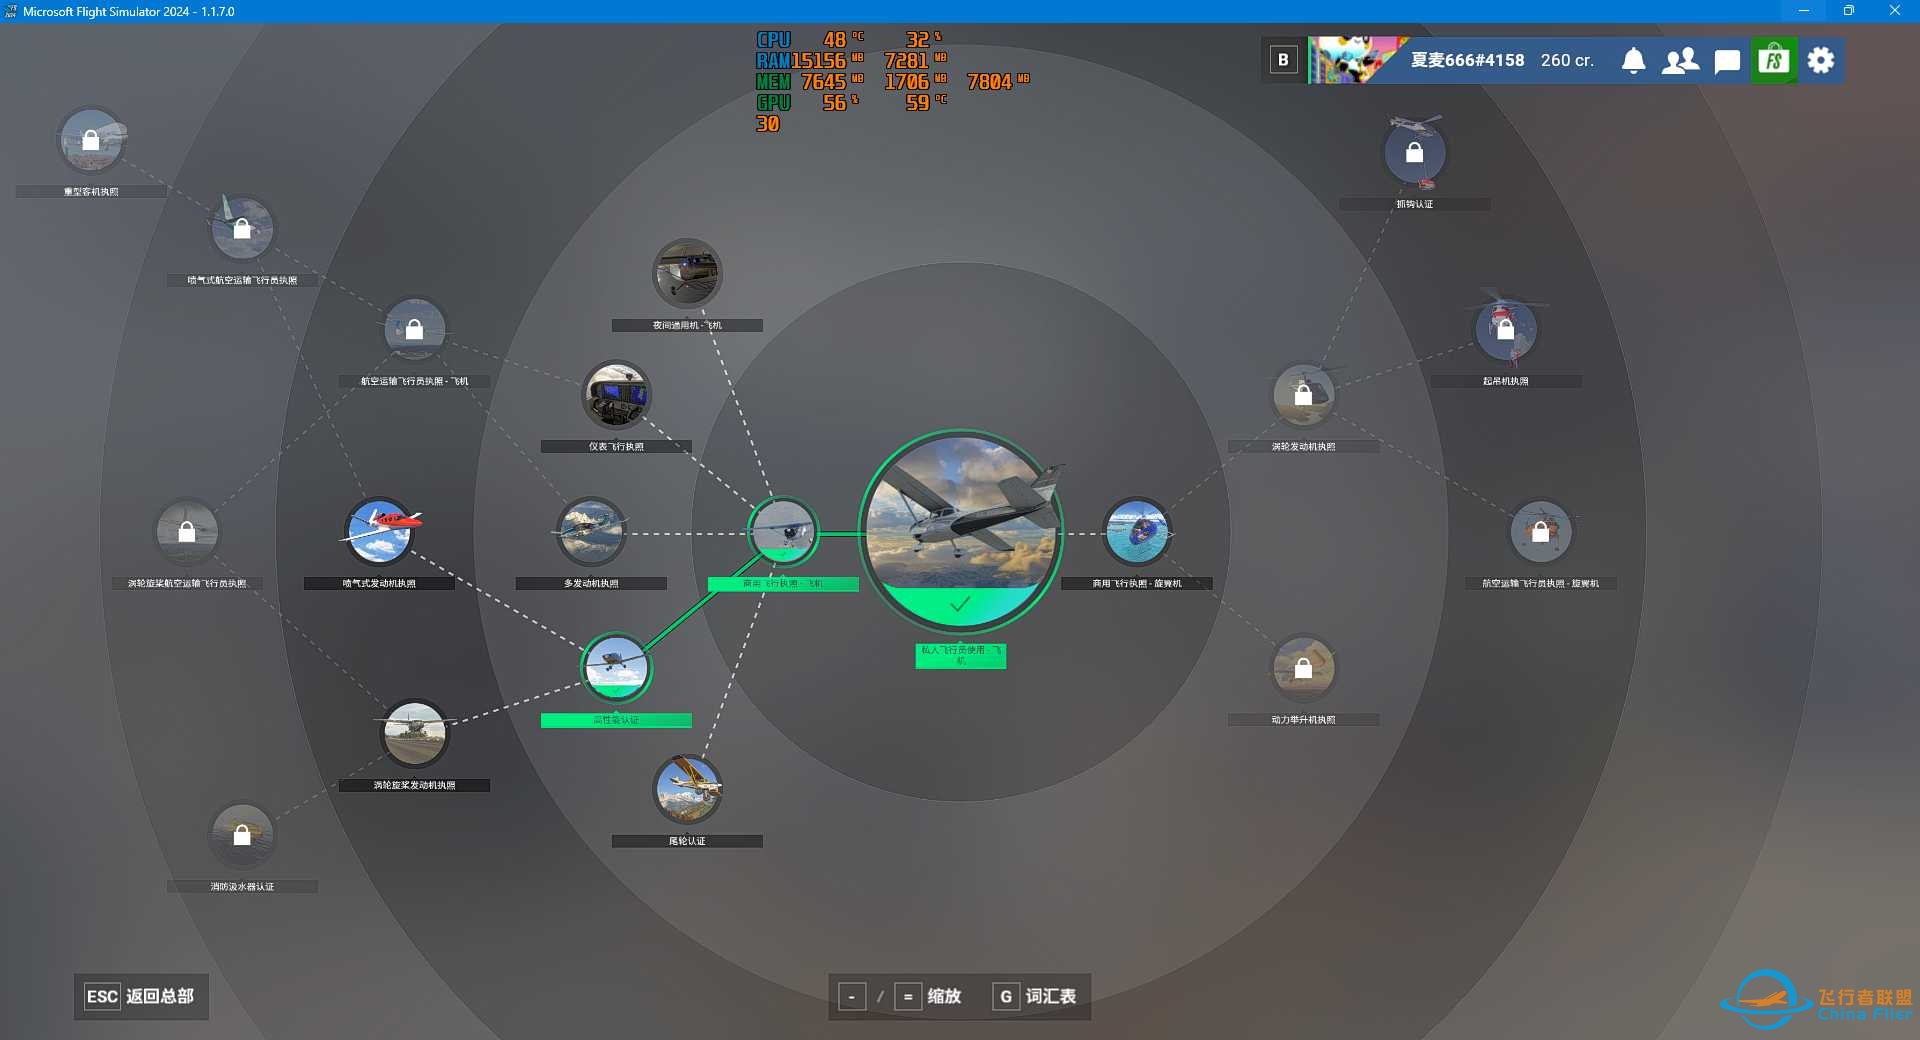
Task: Select the locked 重型客机执照 node
Action: 91,141
